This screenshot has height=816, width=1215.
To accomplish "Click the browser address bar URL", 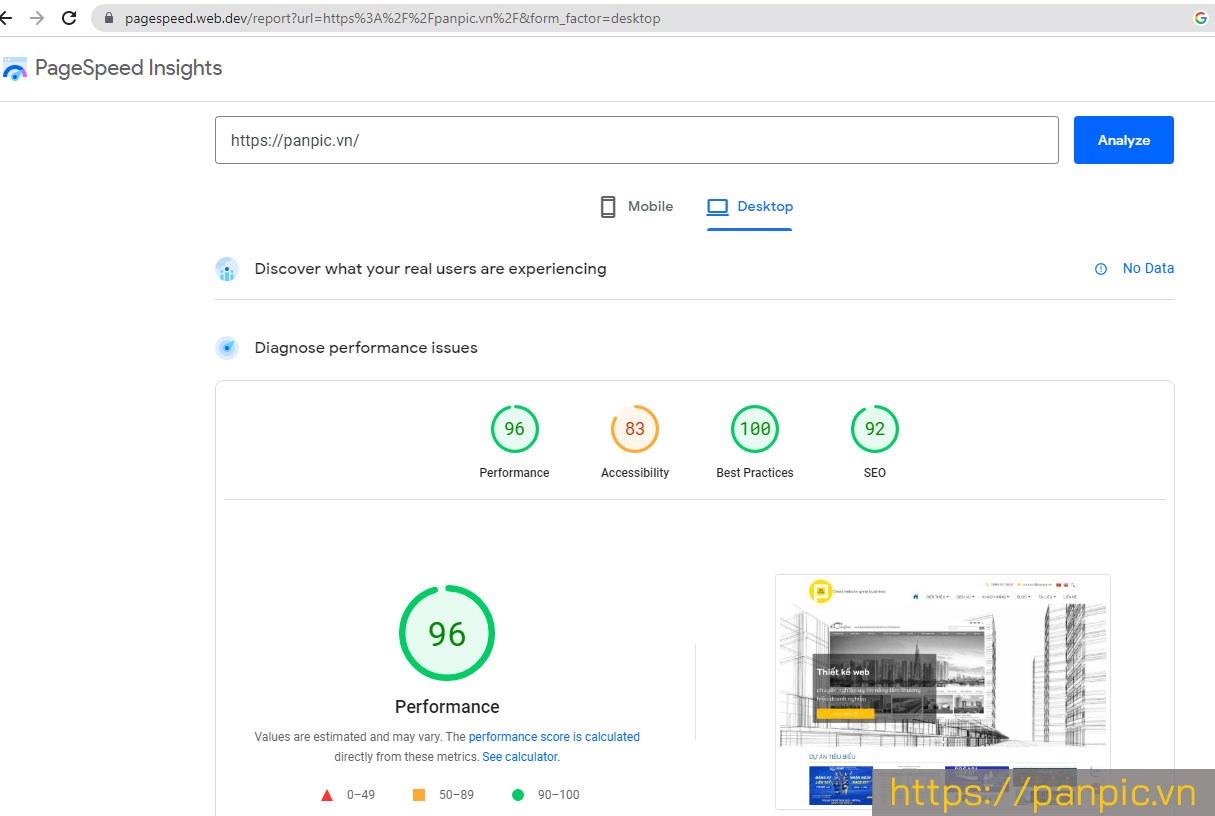I will click(393, 18).
